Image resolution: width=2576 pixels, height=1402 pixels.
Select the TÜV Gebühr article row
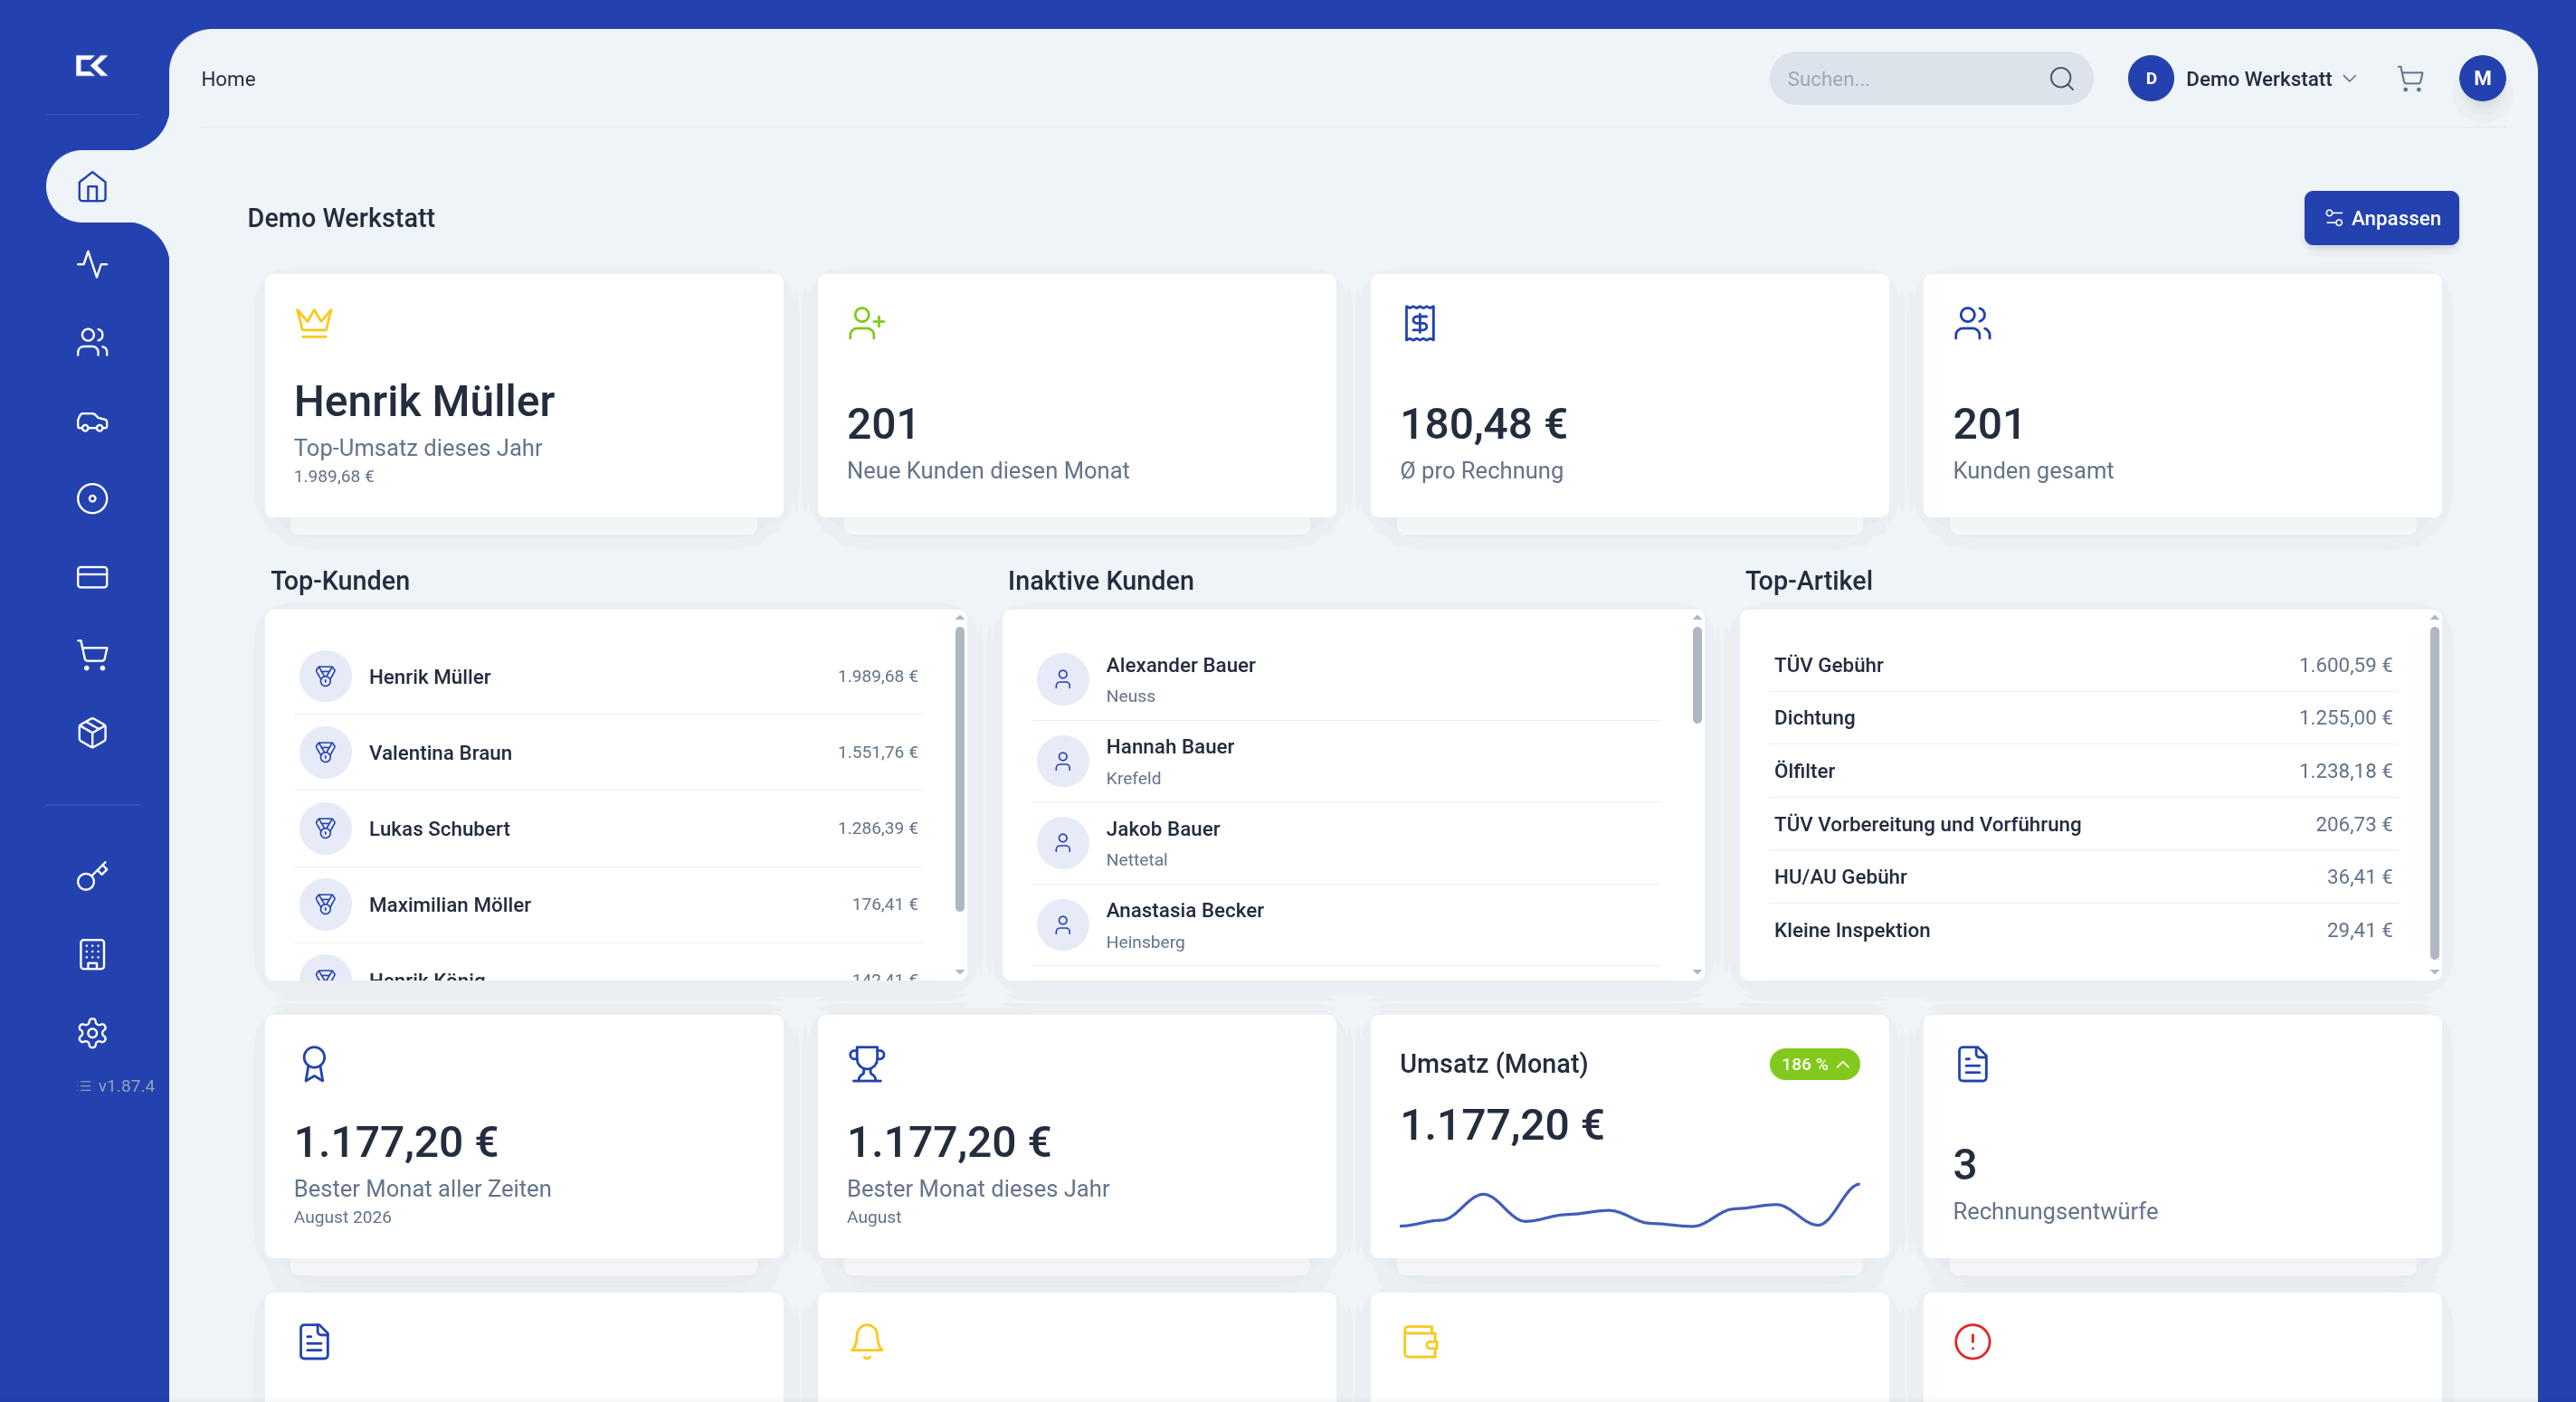(x=2082, y=665)
